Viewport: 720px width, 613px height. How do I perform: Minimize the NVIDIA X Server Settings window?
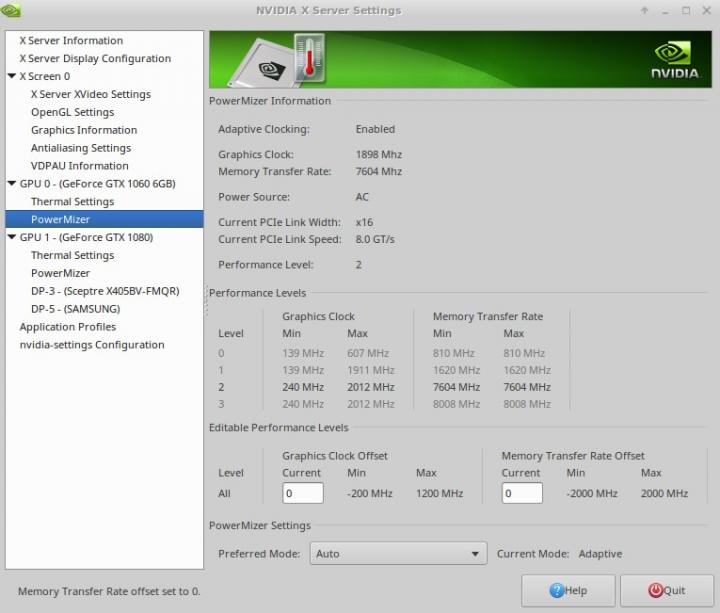click(665, 11)
